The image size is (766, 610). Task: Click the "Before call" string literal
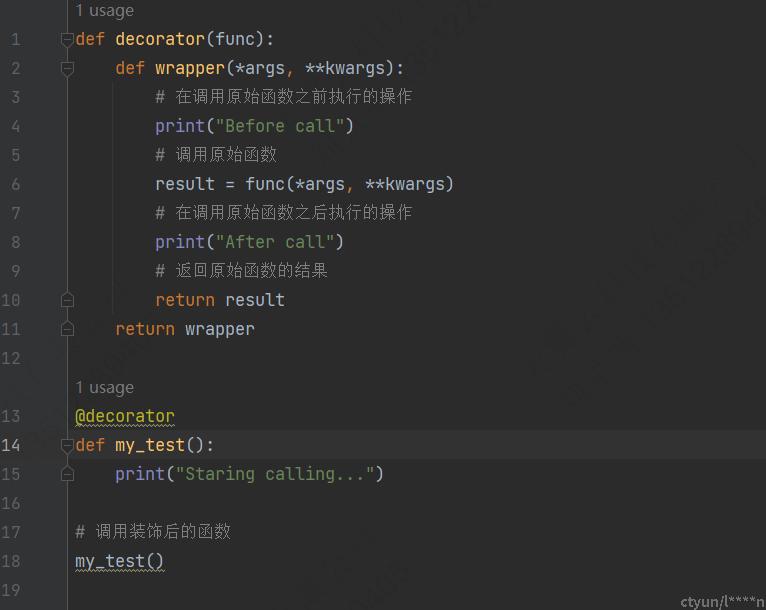[280, 126]
